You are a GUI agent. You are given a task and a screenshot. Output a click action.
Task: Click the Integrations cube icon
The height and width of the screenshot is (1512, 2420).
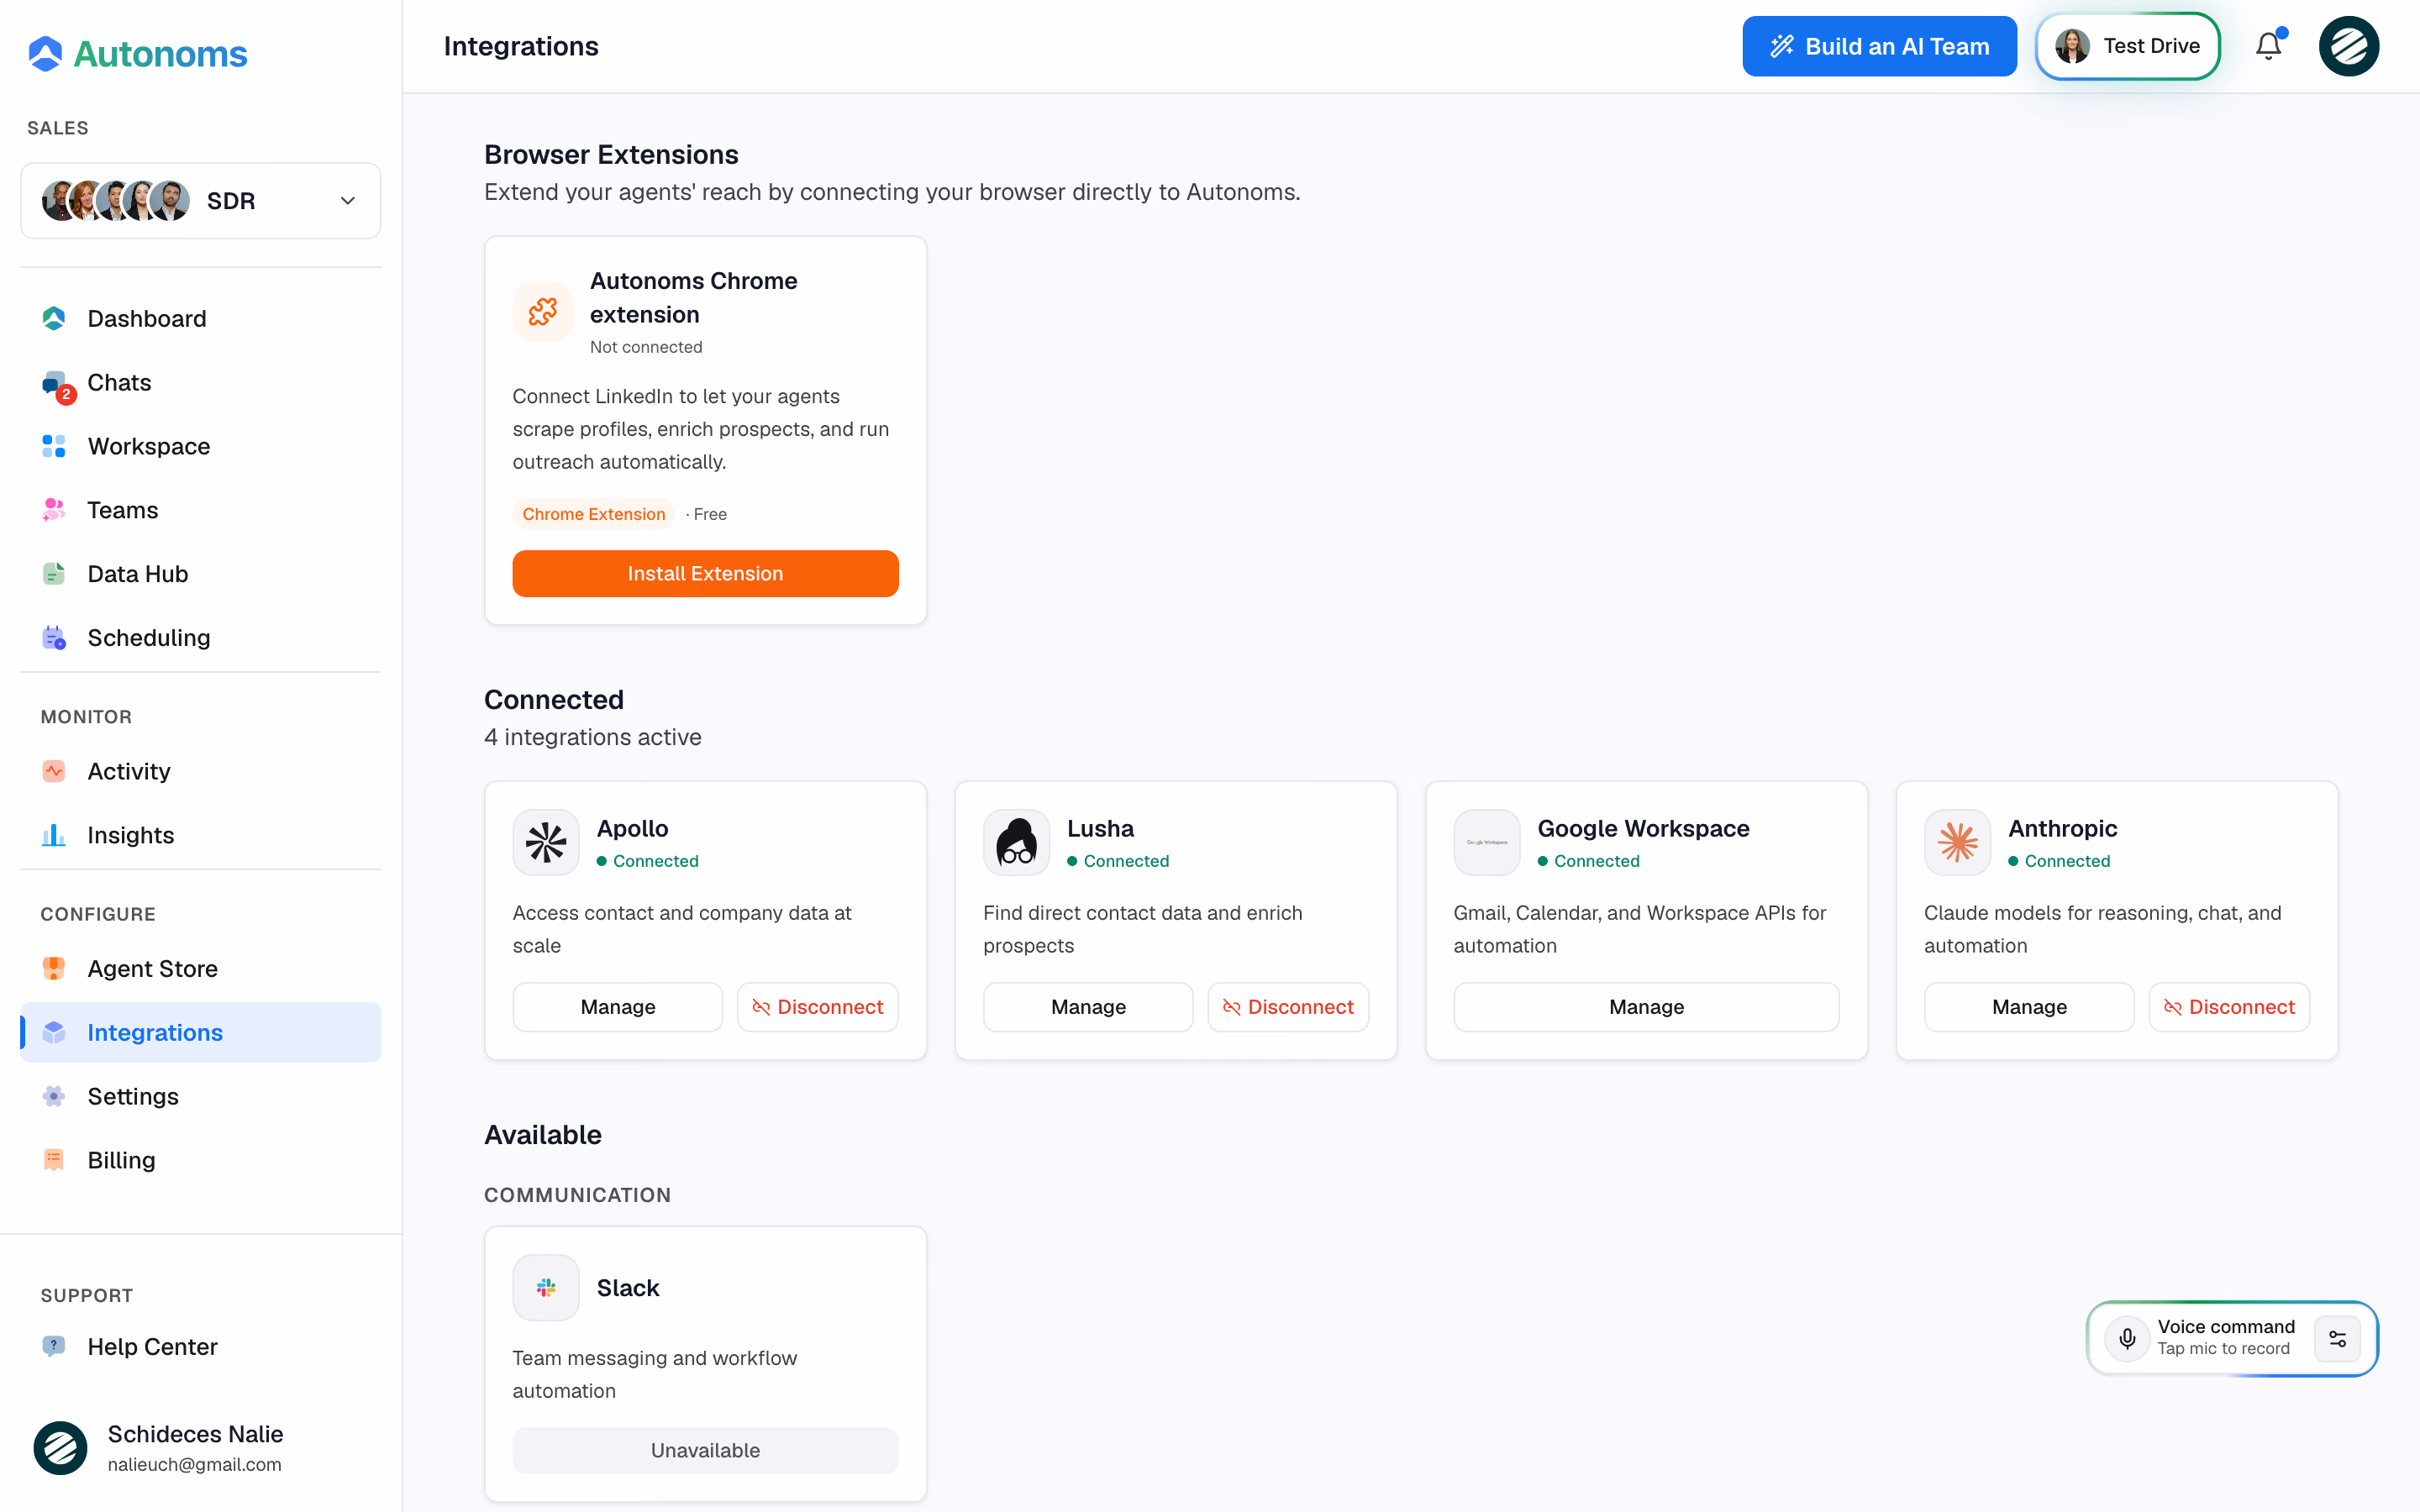click(54, 1033)
